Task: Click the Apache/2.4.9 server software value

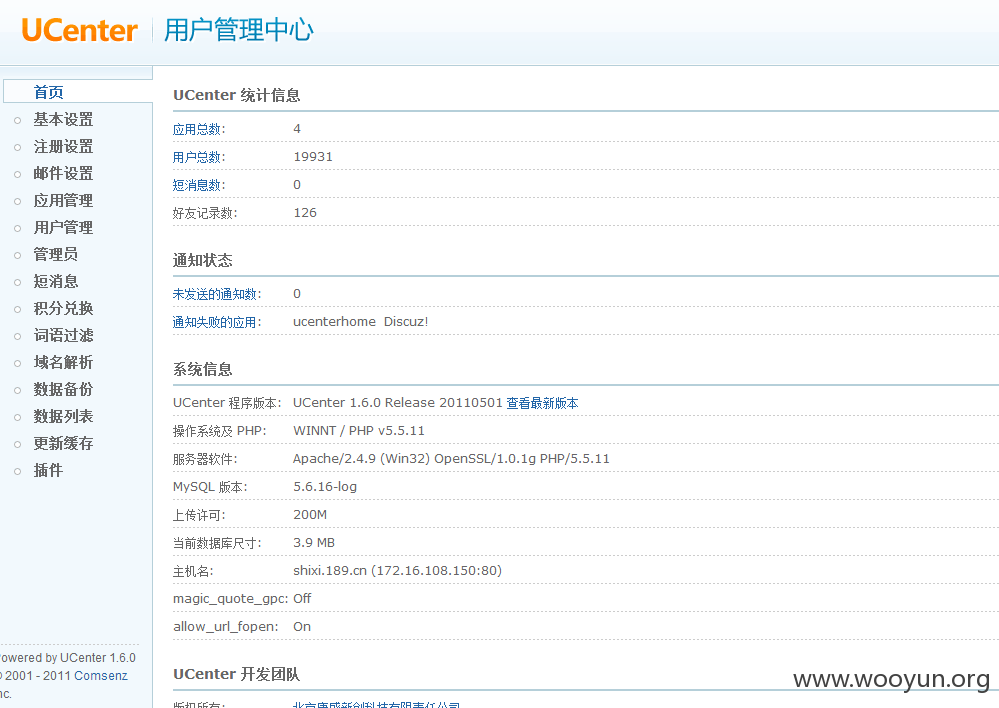Action: (451, 459)
